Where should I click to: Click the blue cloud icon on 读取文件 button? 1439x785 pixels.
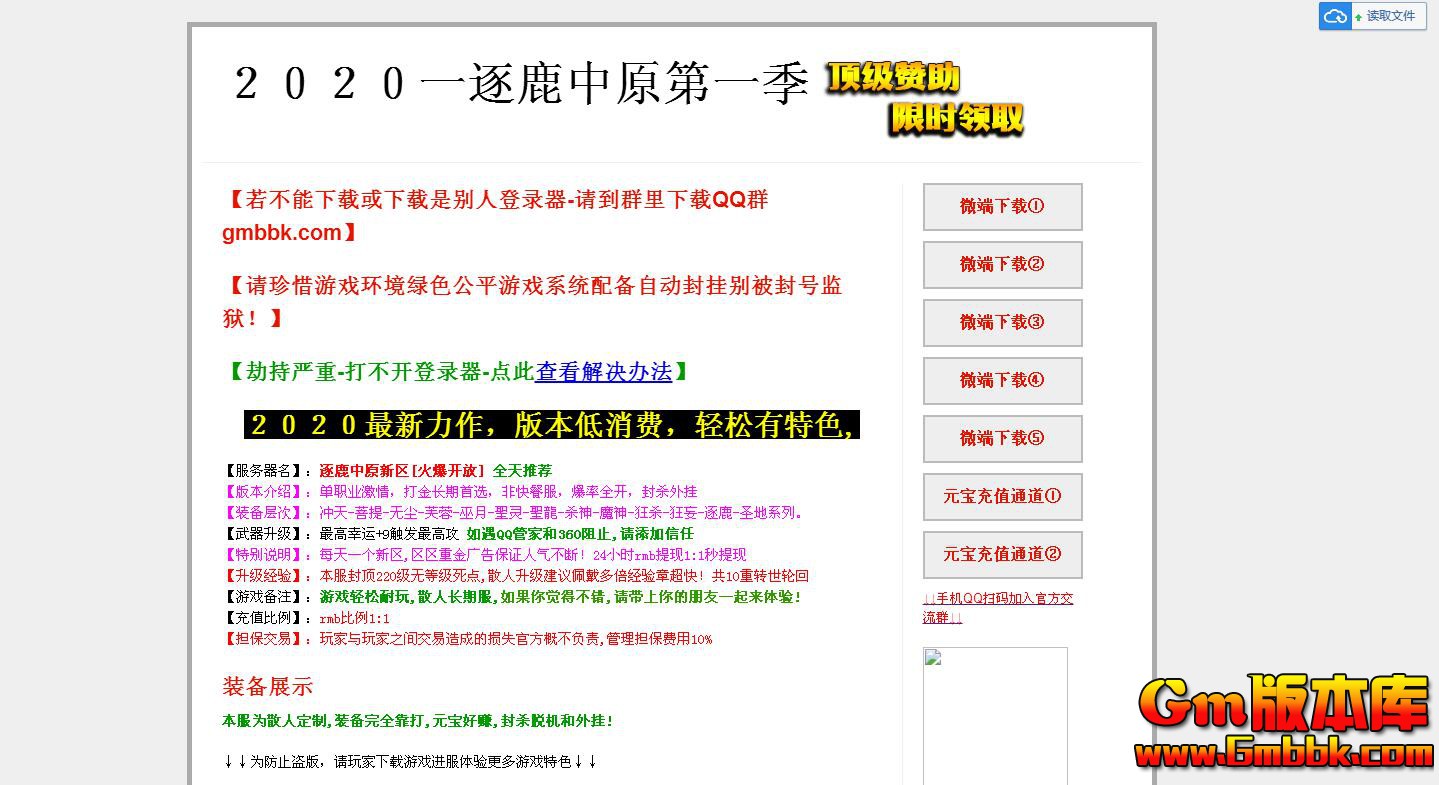point(1335,16)
